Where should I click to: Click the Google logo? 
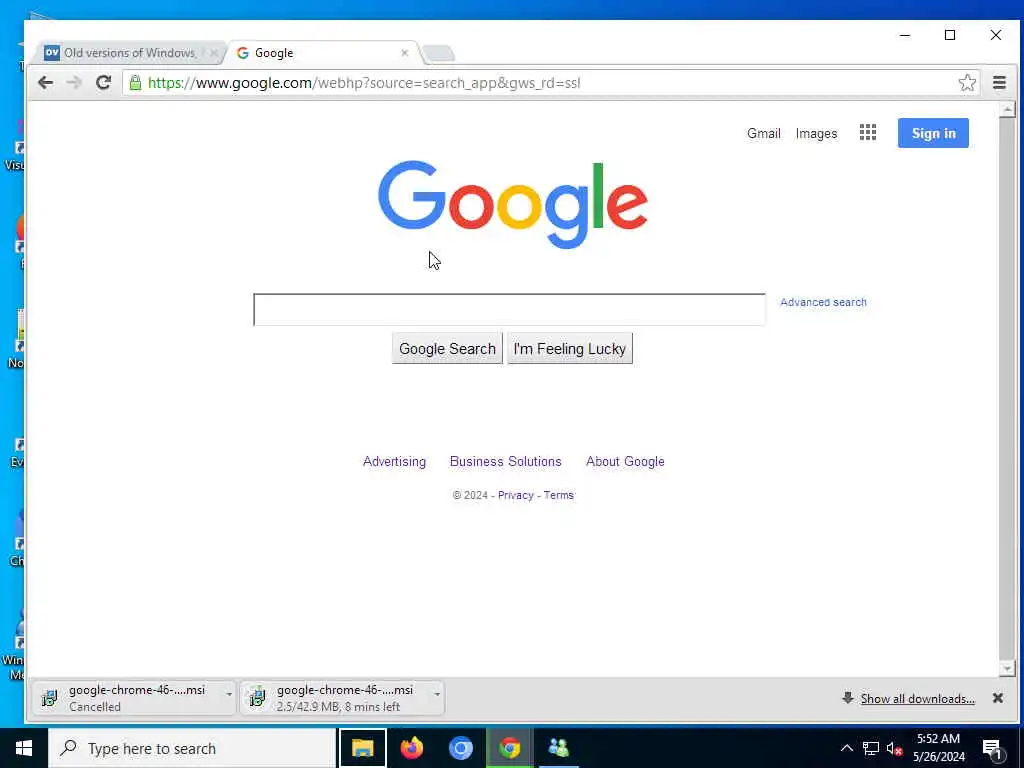(x=513, y=204)
